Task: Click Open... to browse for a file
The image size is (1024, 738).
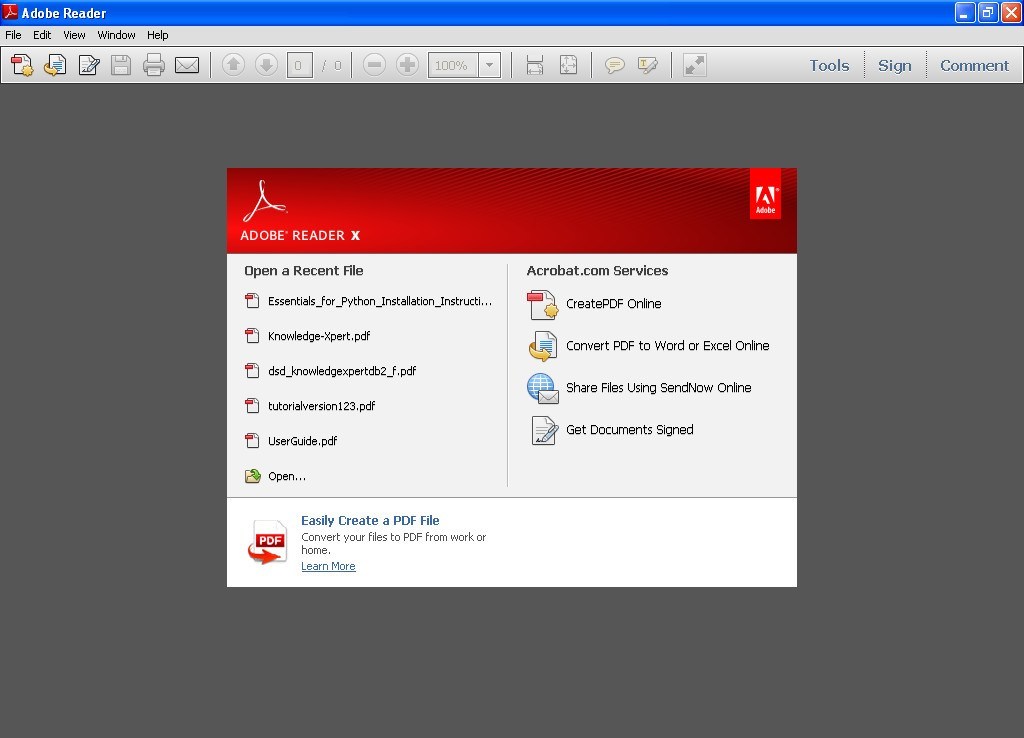Action: [286, 477]
